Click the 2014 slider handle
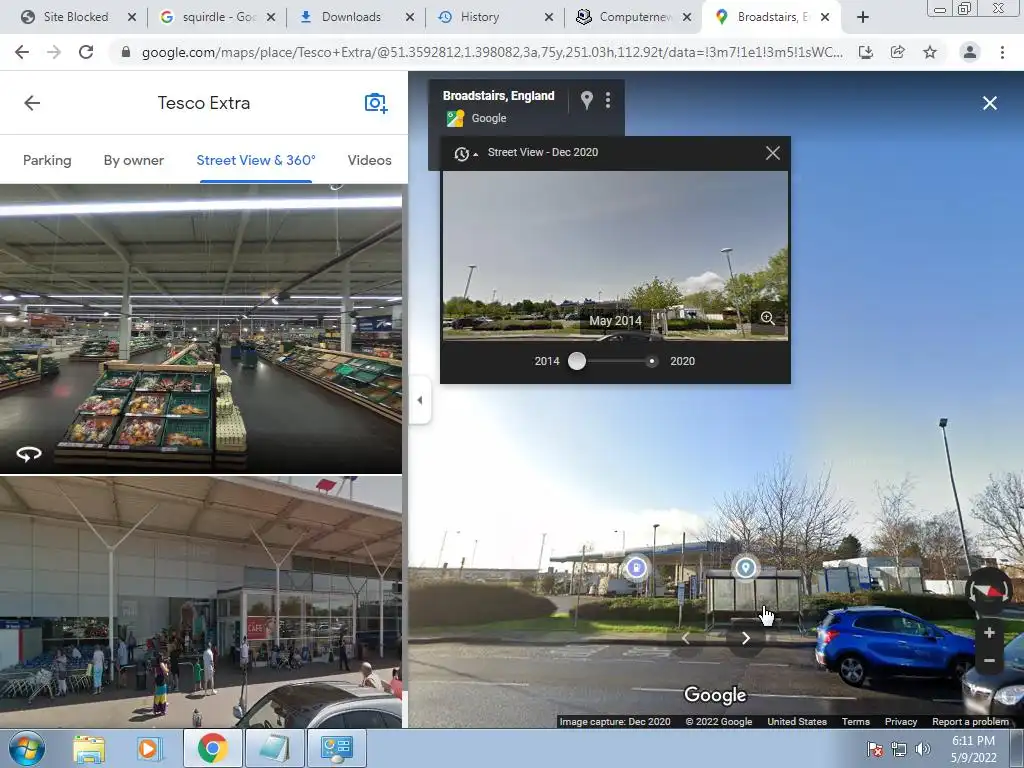This screenshot has width=1024, height=768. tap(577, 361)
